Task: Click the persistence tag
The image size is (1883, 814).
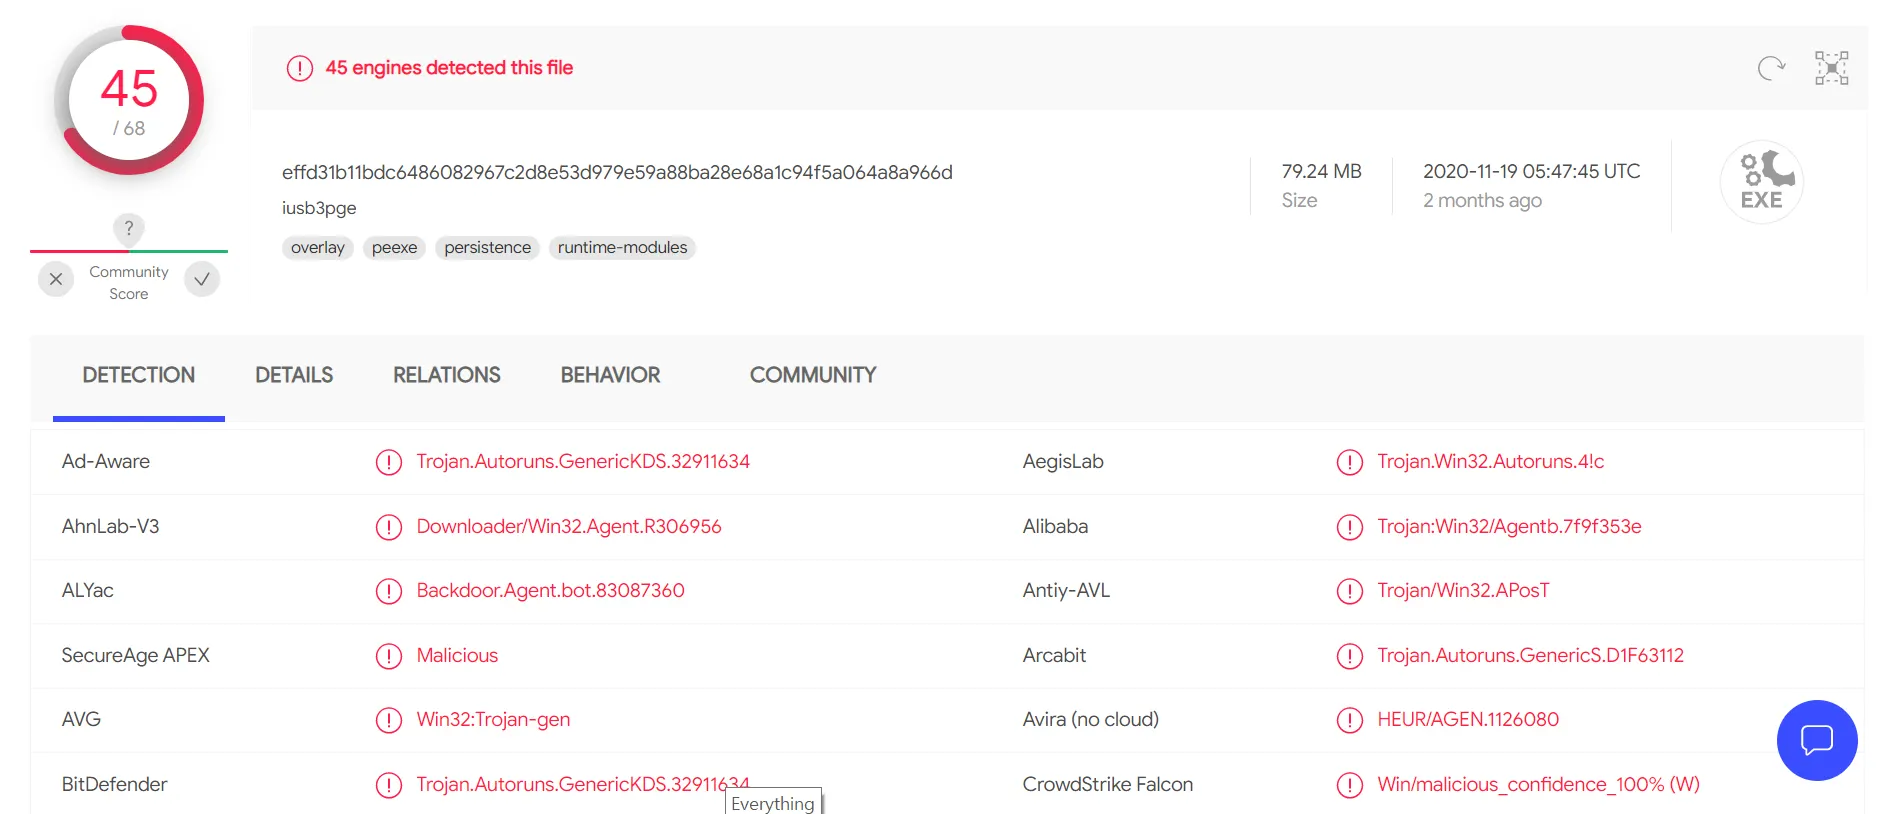Action: 487,248
